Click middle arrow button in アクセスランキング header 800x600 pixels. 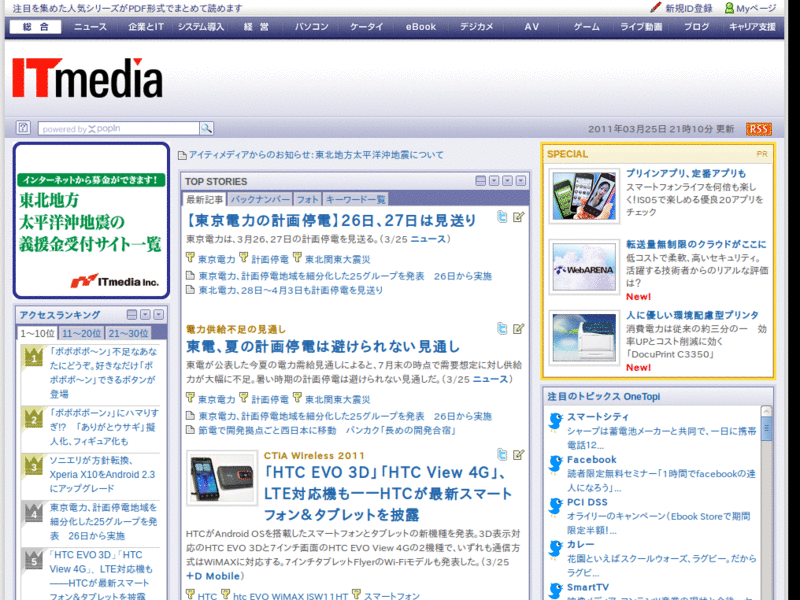(x=145, y=315)
